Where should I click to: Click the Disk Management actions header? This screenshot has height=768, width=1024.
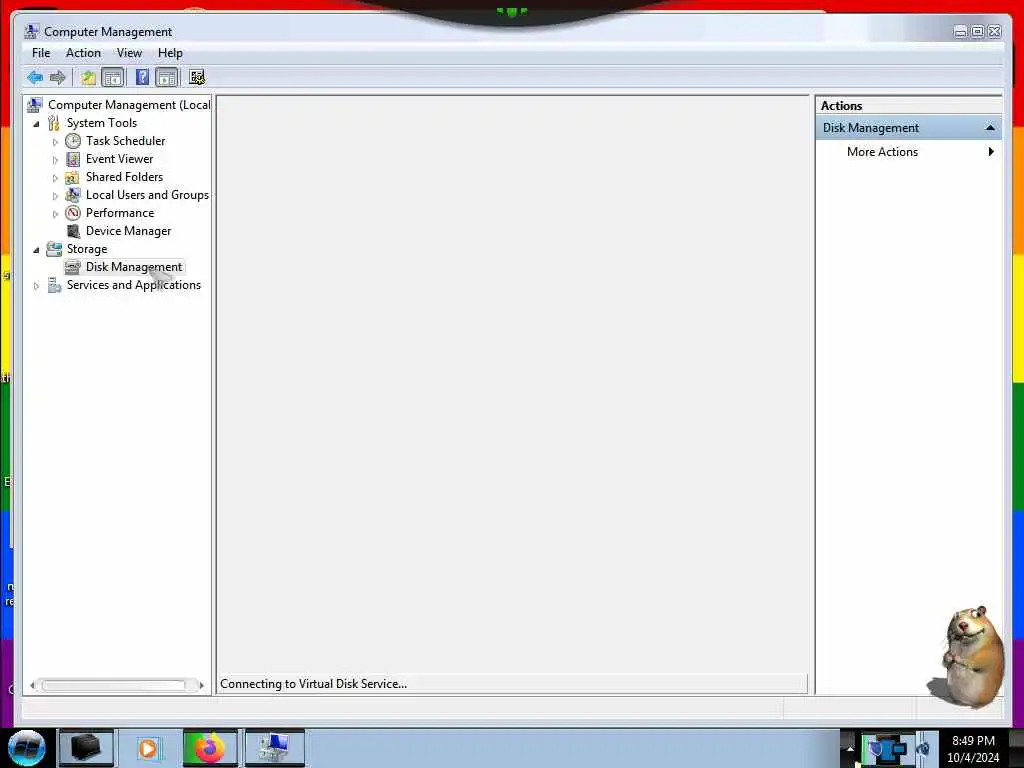(908, 128)
